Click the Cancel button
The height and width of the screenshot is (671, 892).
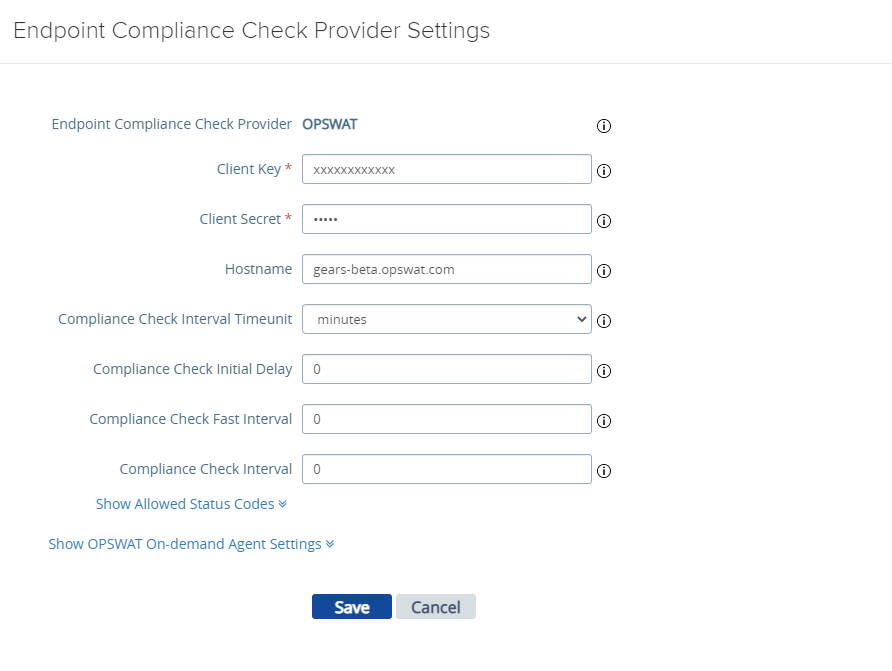[436, 607]
